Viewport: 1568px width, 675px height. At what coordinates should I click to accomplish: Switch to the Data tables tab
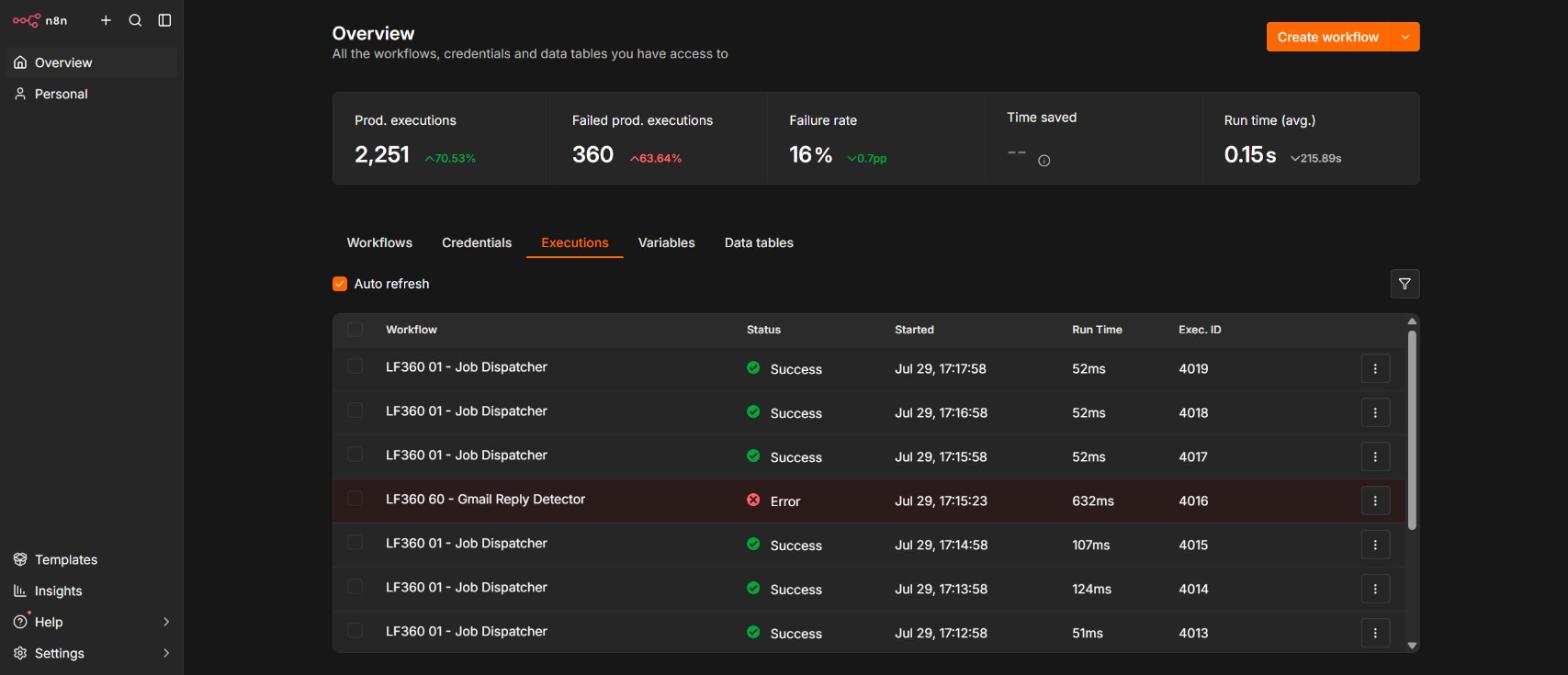[759, 243]
